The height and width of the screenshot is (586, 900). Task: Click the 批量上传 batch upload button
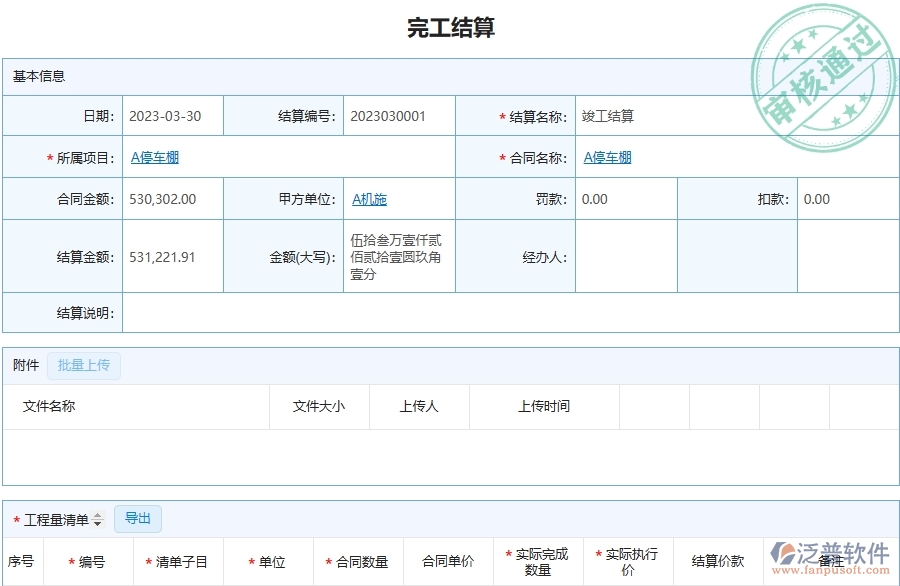85,365
